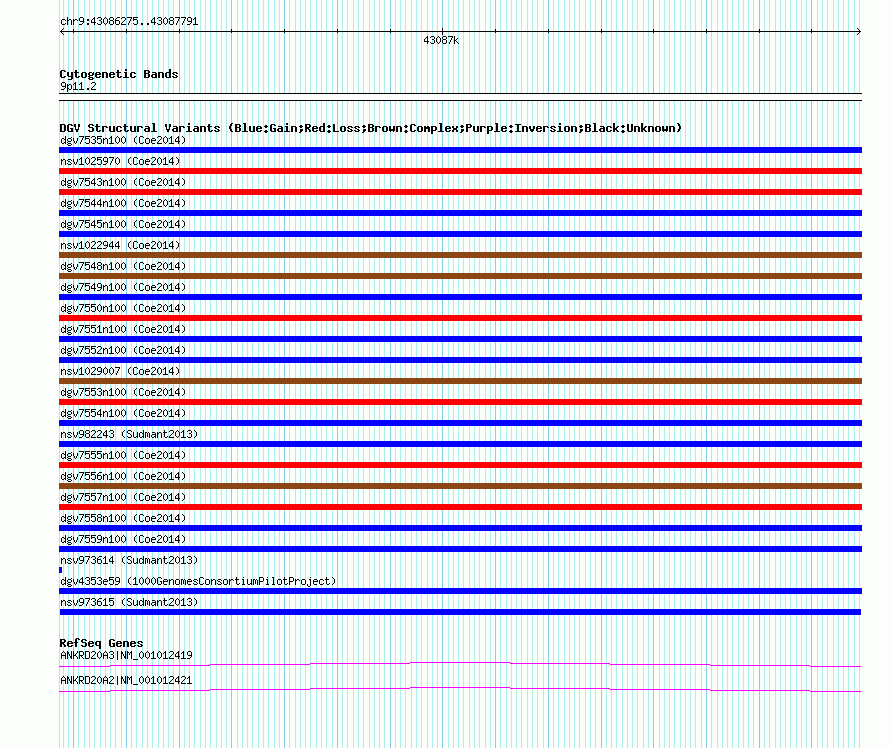Click the dgv4353e59 1000GenomesConsortiumPilotProject blue bar
This screenshot has width=890, height=748.
pyautogui.click(x=460, y=591)
